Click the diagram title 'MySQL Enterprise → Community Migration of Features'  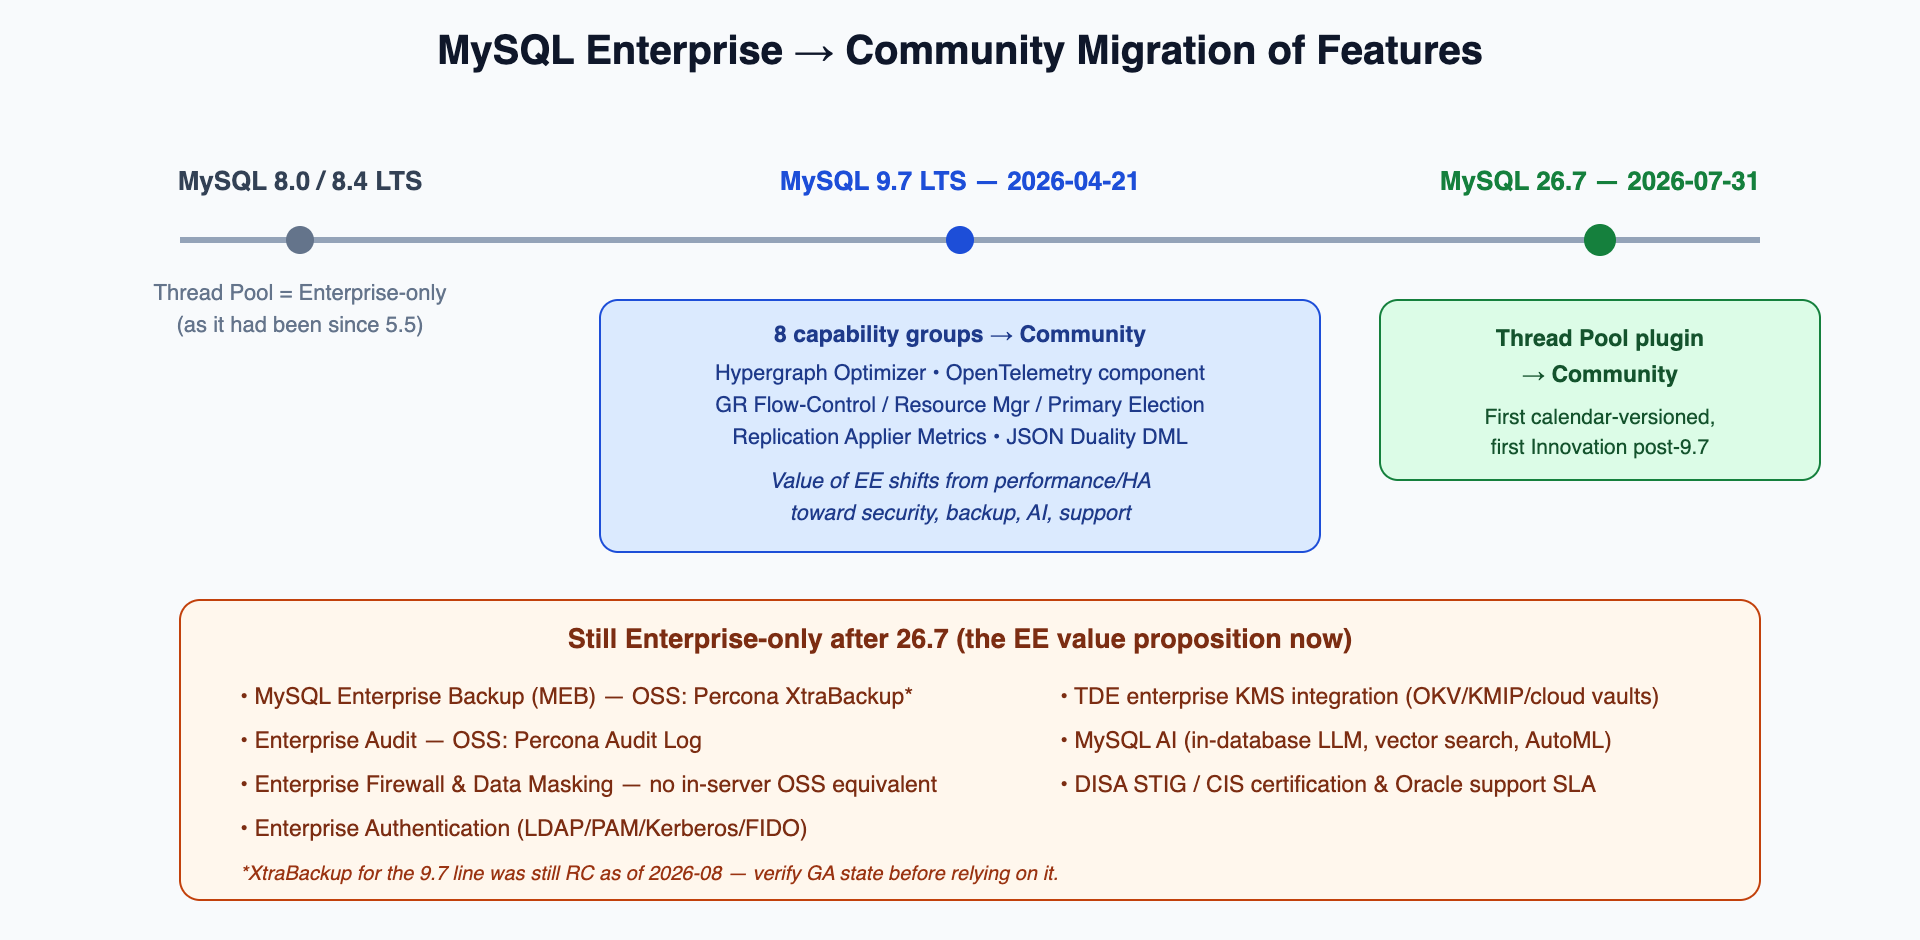(x=960, y=51)
